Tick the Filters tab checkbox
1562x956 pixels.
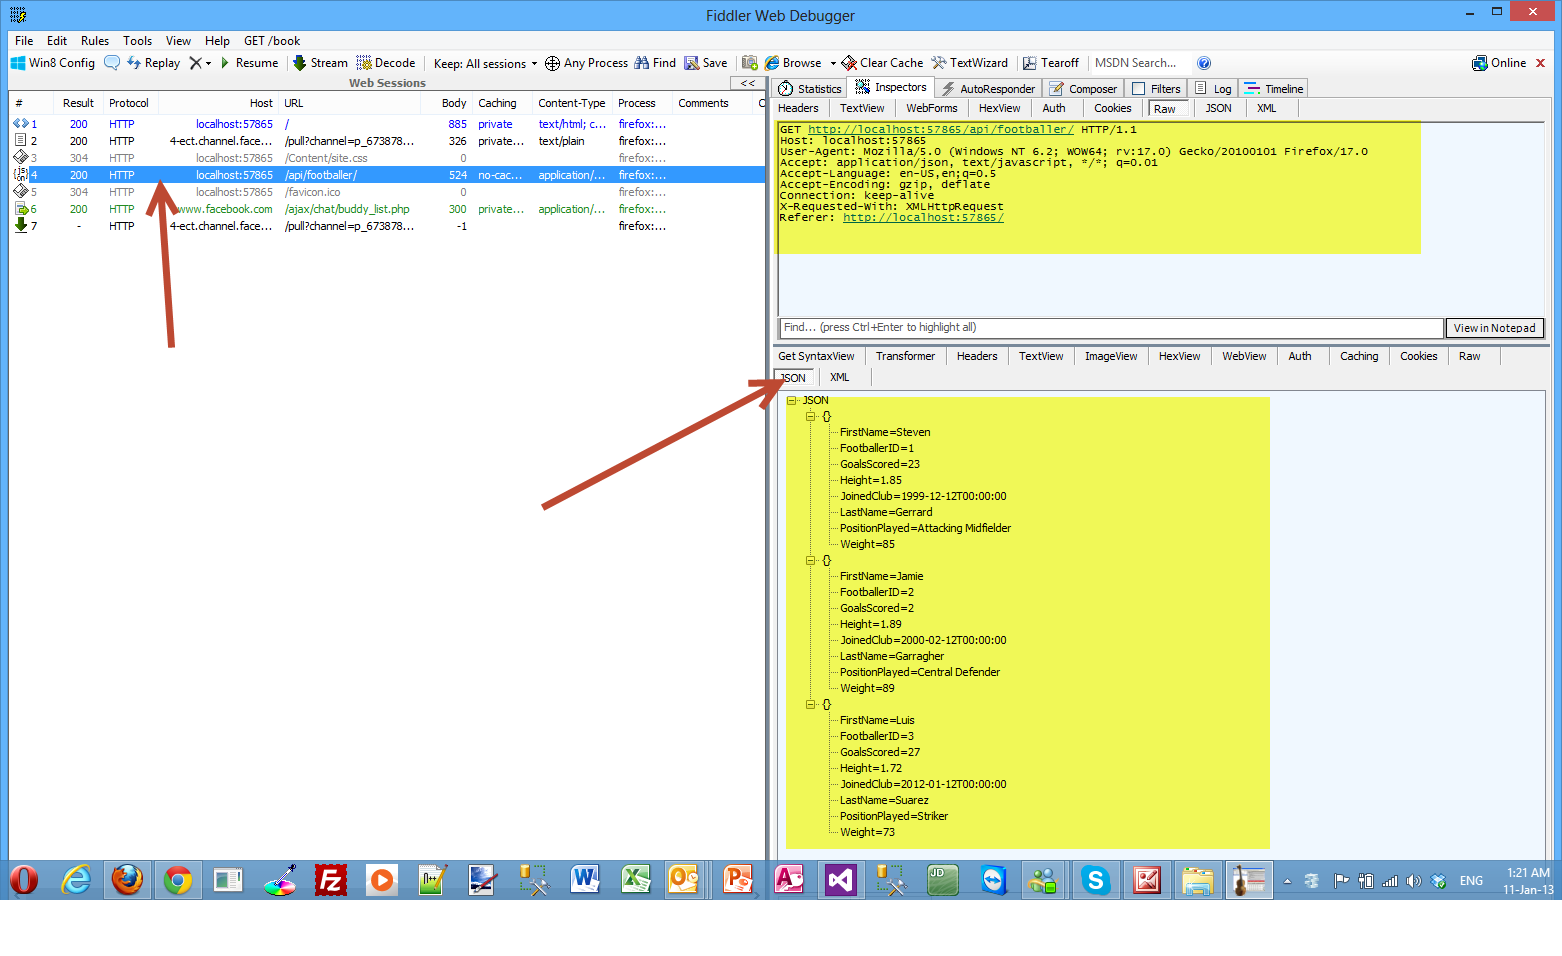[x=1138, y=89]
